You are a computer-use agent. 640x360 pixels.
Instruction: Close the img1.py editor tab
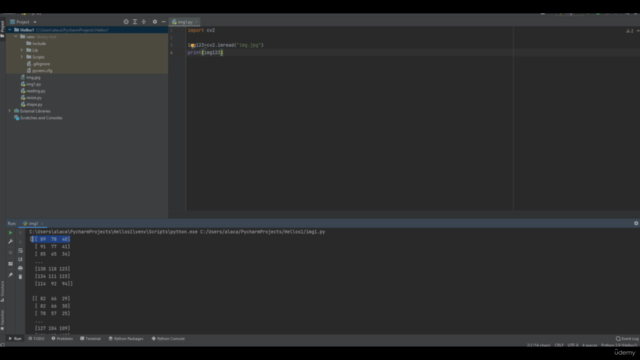point(196,22)
